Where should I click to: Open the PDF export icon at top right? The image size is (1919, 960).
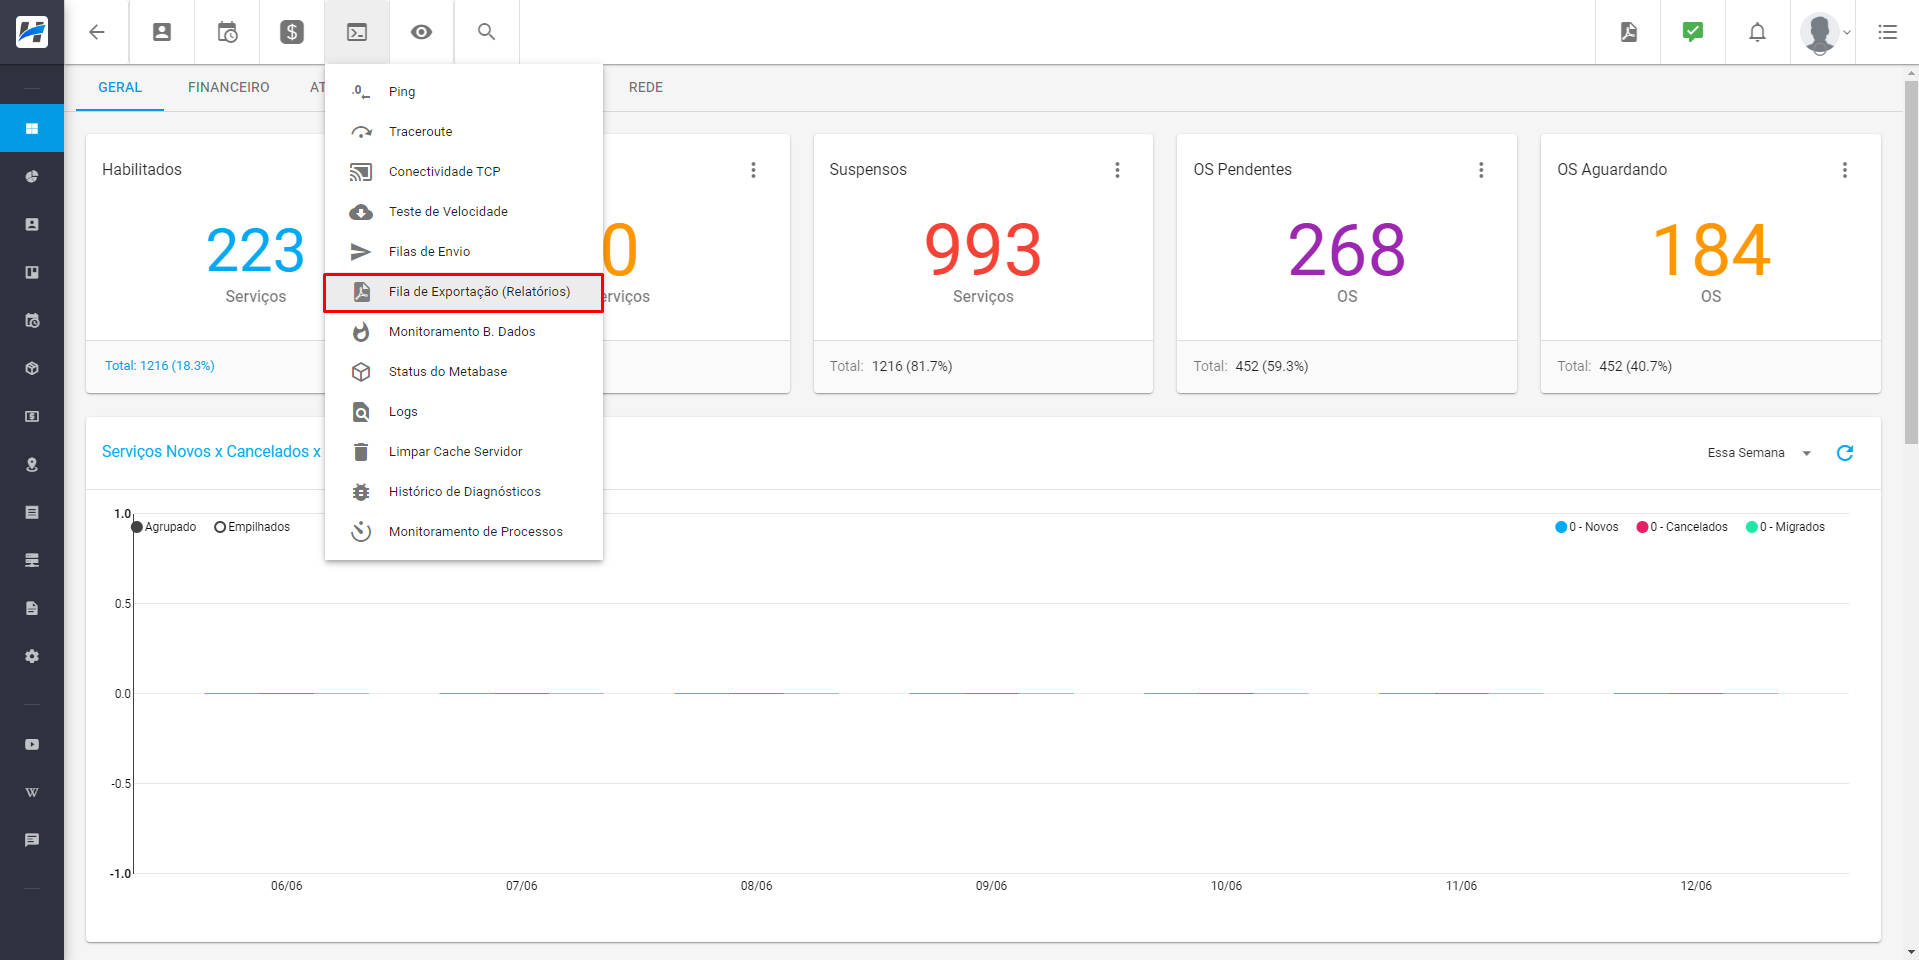point(1629,32)
